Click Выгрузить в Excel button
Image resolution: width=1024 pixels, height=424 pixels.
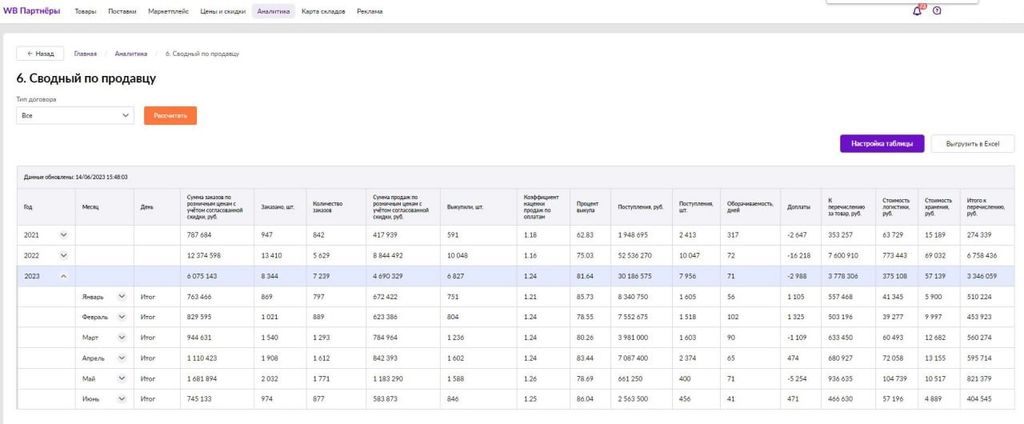click(973, 144)
